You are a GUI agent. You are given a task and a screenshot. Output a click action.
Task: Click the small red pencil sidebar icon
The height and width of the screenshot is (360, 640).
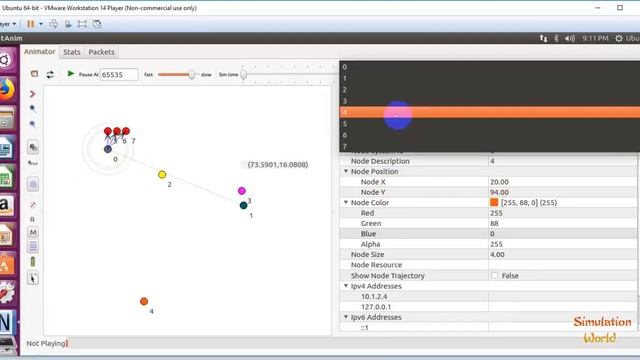[x=33, y=204]
